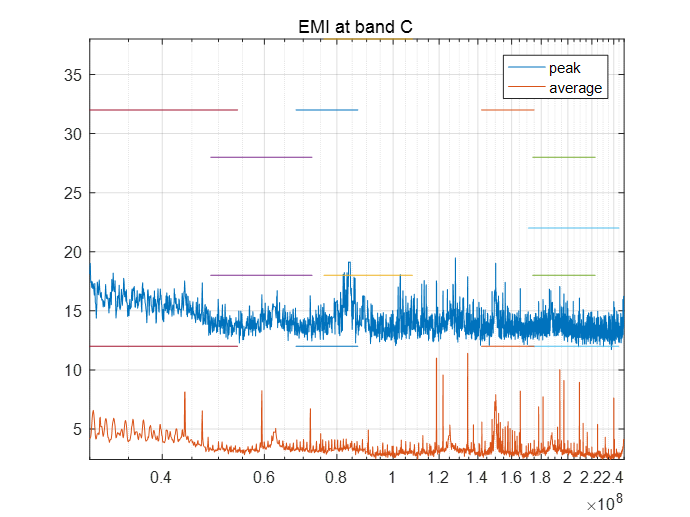Screen dimensions: 690x517
Task: Click the x-axis tick label 1.8
Action: [x=540, y=477]
